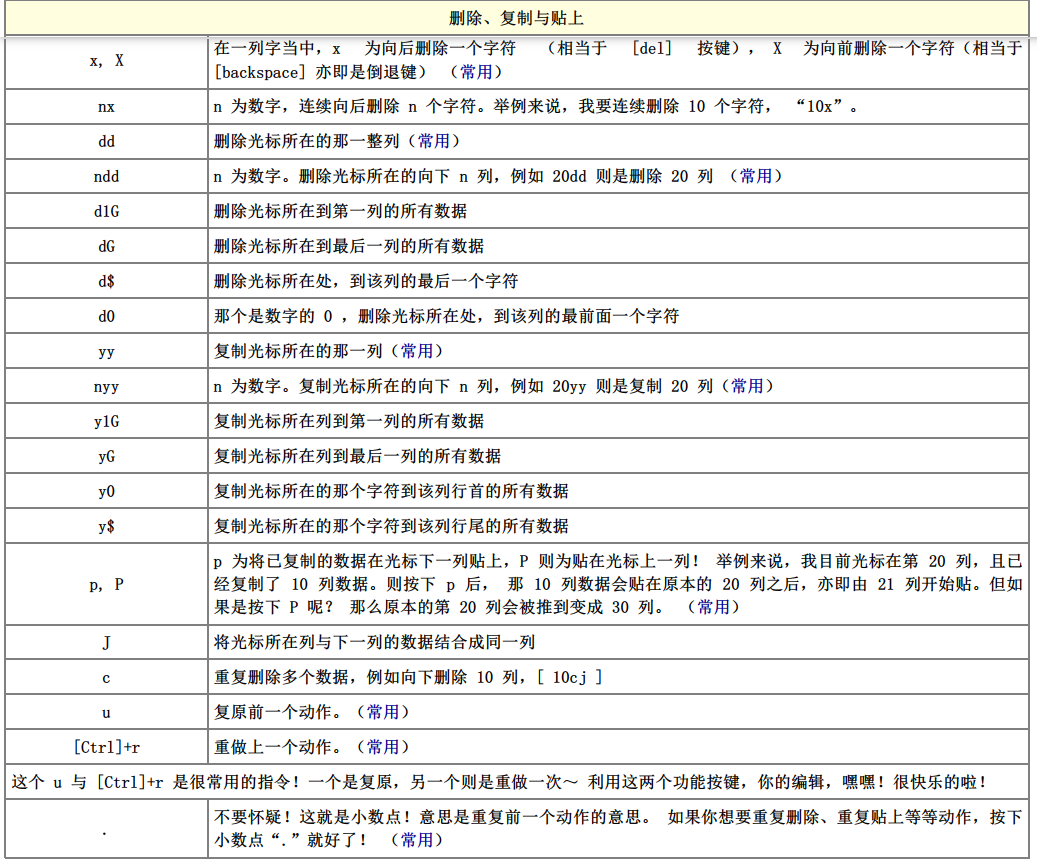This screenshot has width=1037, height=860.
Task: Click the 常用 label in the yy row
Action: [416, 351]
